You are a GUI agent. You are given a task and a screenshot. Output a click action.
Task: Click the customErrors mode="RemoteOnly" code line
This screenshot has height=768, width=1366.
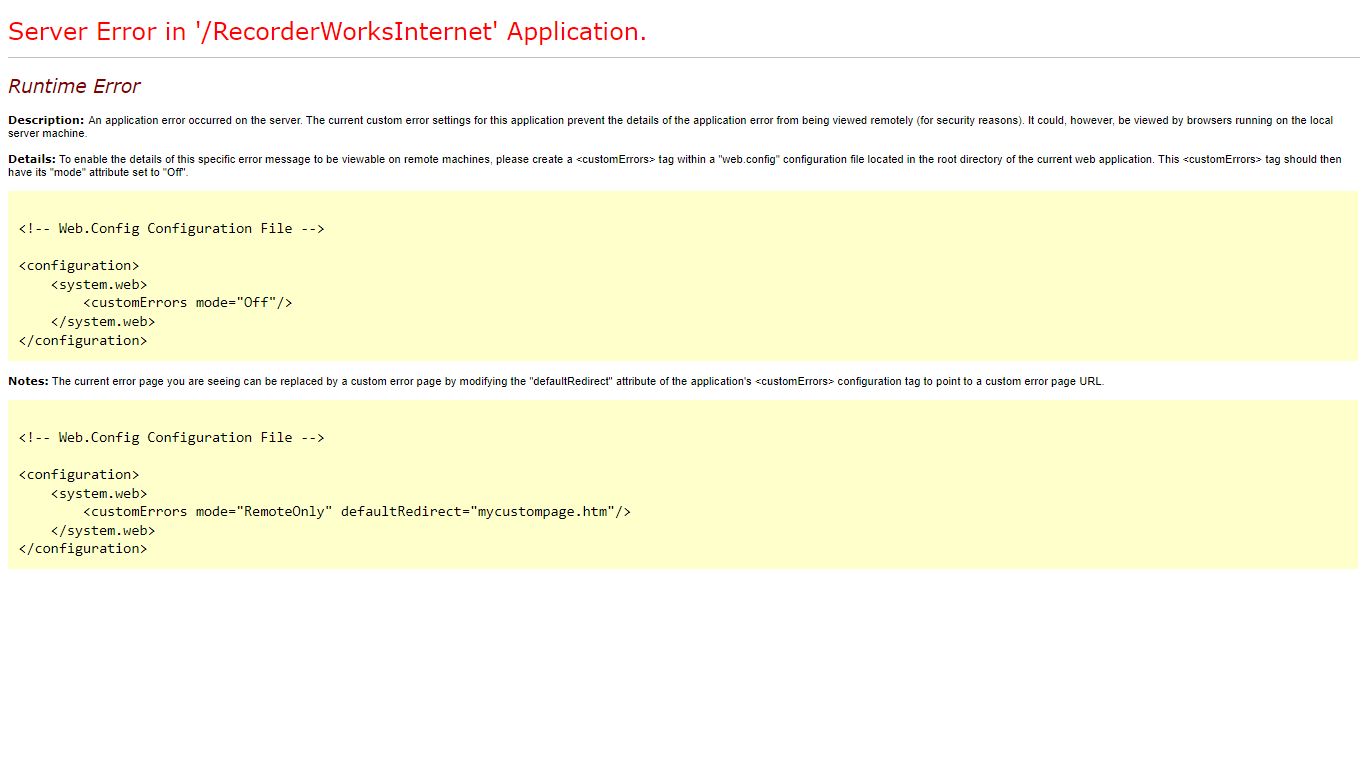coord(357,511)
